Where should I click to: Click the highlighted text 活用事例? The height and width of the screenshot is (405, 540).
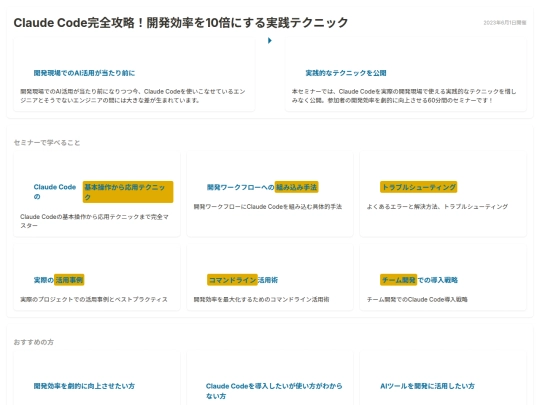[x=69, y=280]
